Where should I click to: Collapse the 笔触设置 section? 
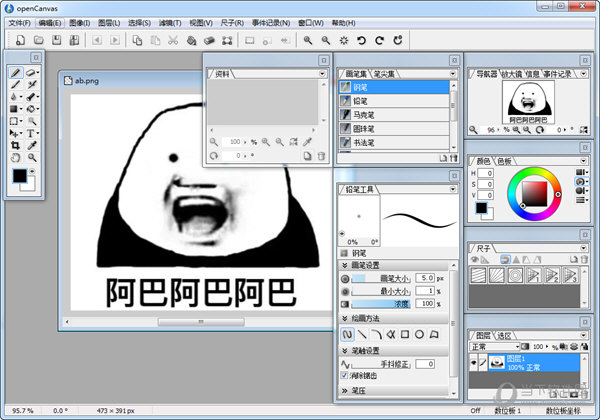(344, 350)
